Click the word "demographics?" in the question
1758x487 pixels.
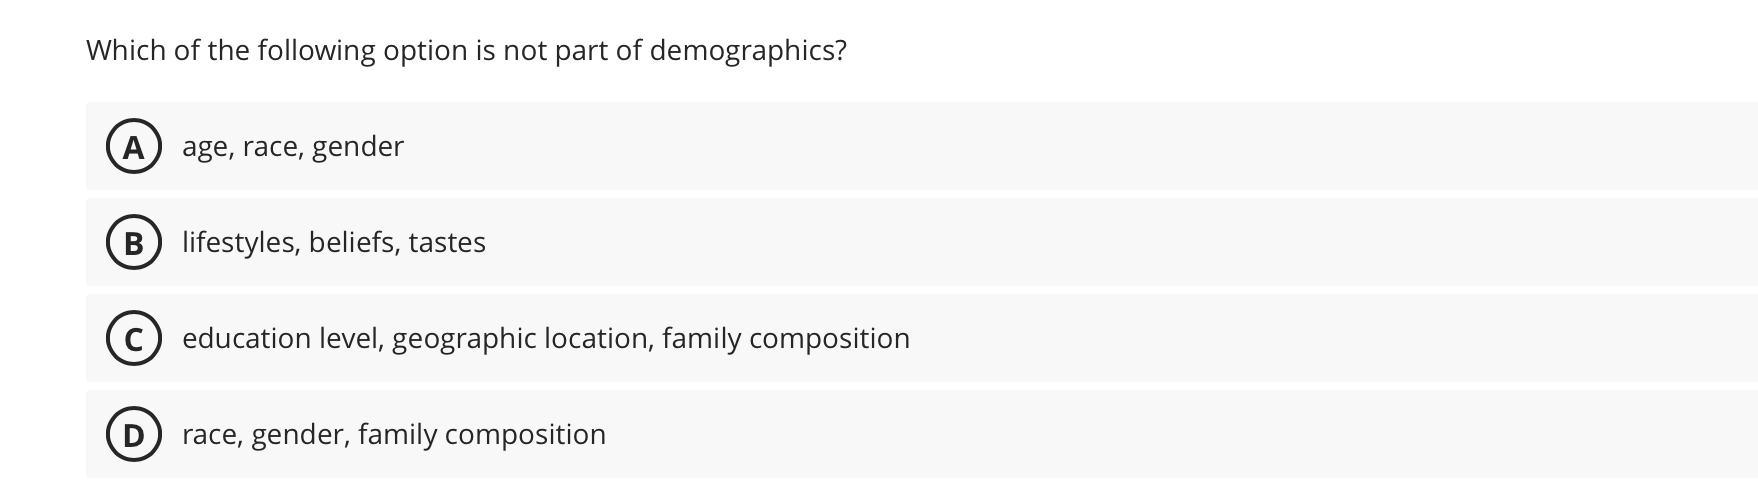coord(748,50)
